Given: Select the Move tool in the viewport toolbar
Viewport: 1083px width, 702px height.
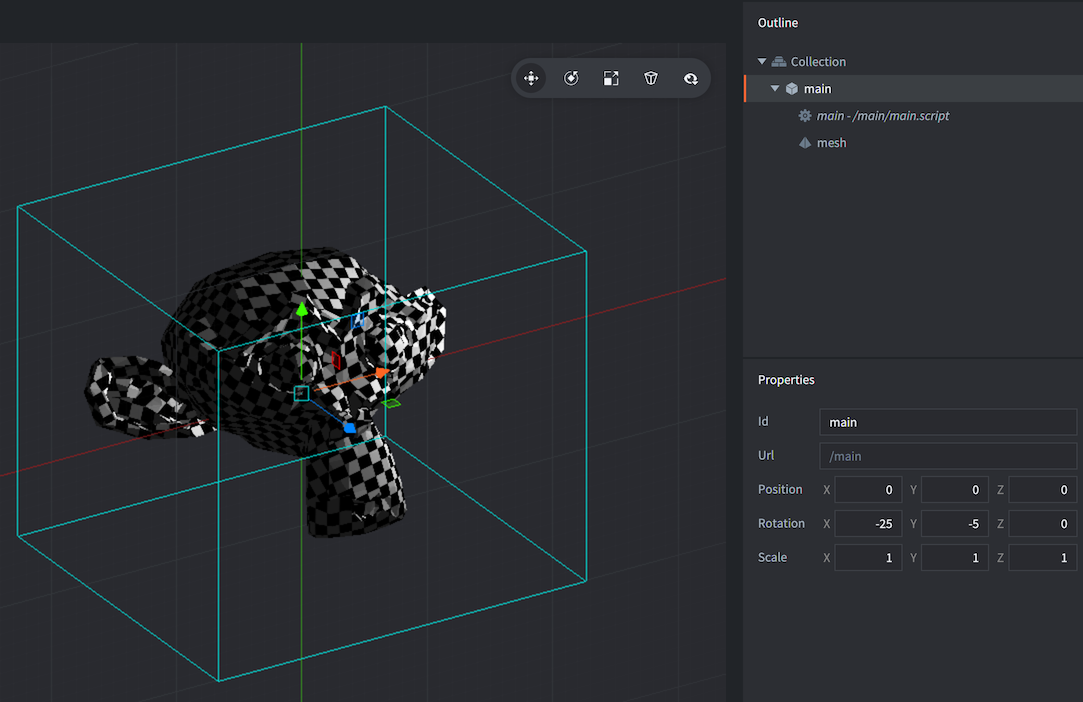Looking at the screenshot, I should (x=531, y=78).
